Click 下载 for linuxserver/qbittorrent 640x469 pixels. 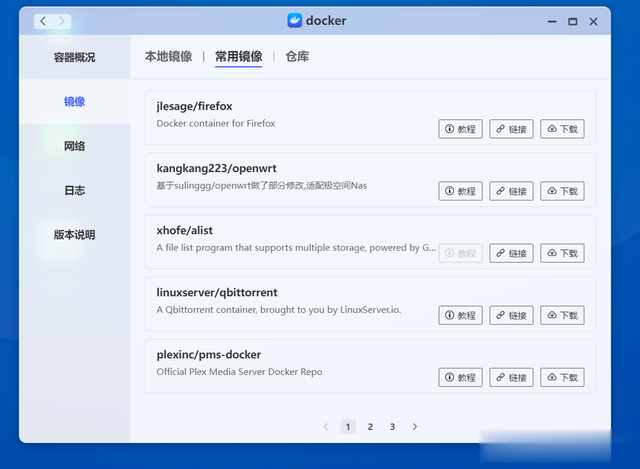click(562, 315)
